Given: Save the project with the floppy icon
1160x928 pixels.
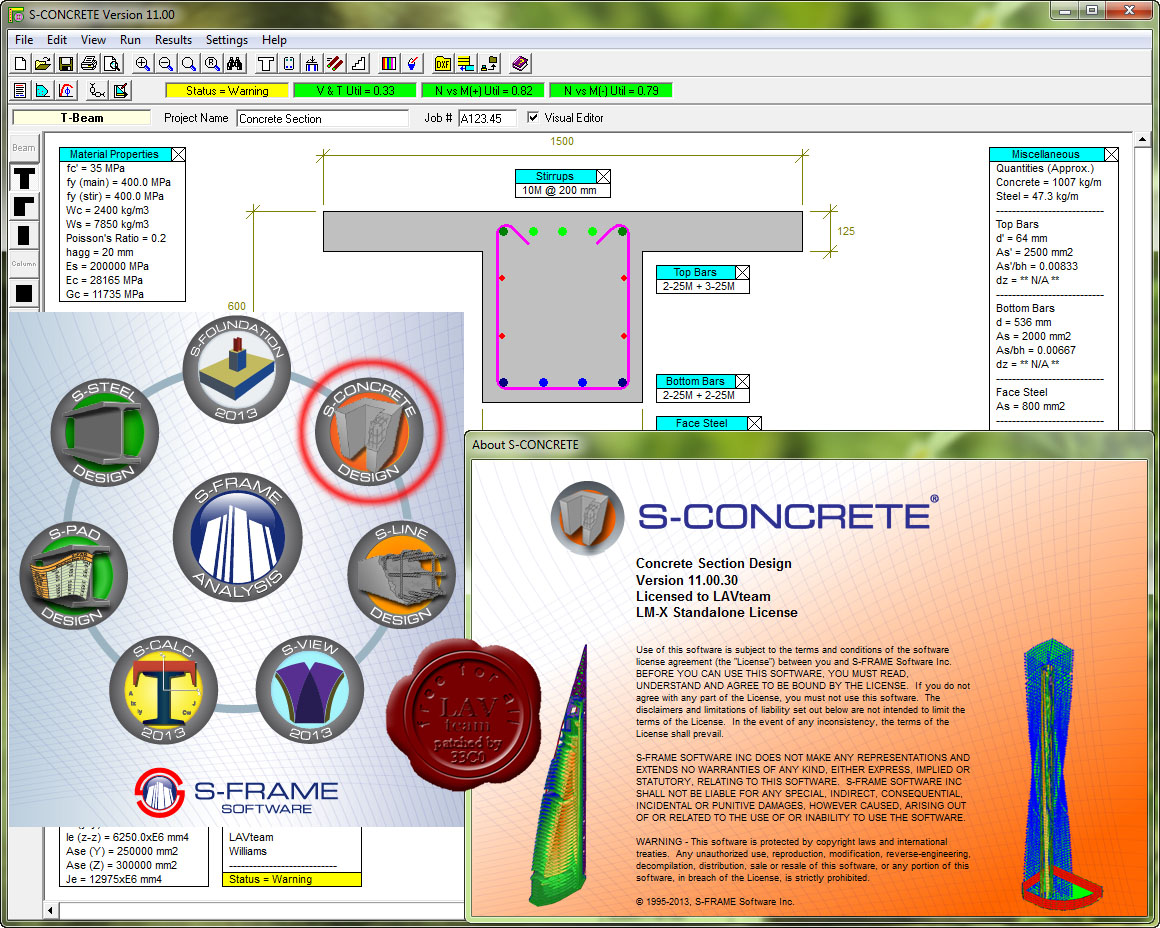Looking at the screenshot, I should click(66, 64).
